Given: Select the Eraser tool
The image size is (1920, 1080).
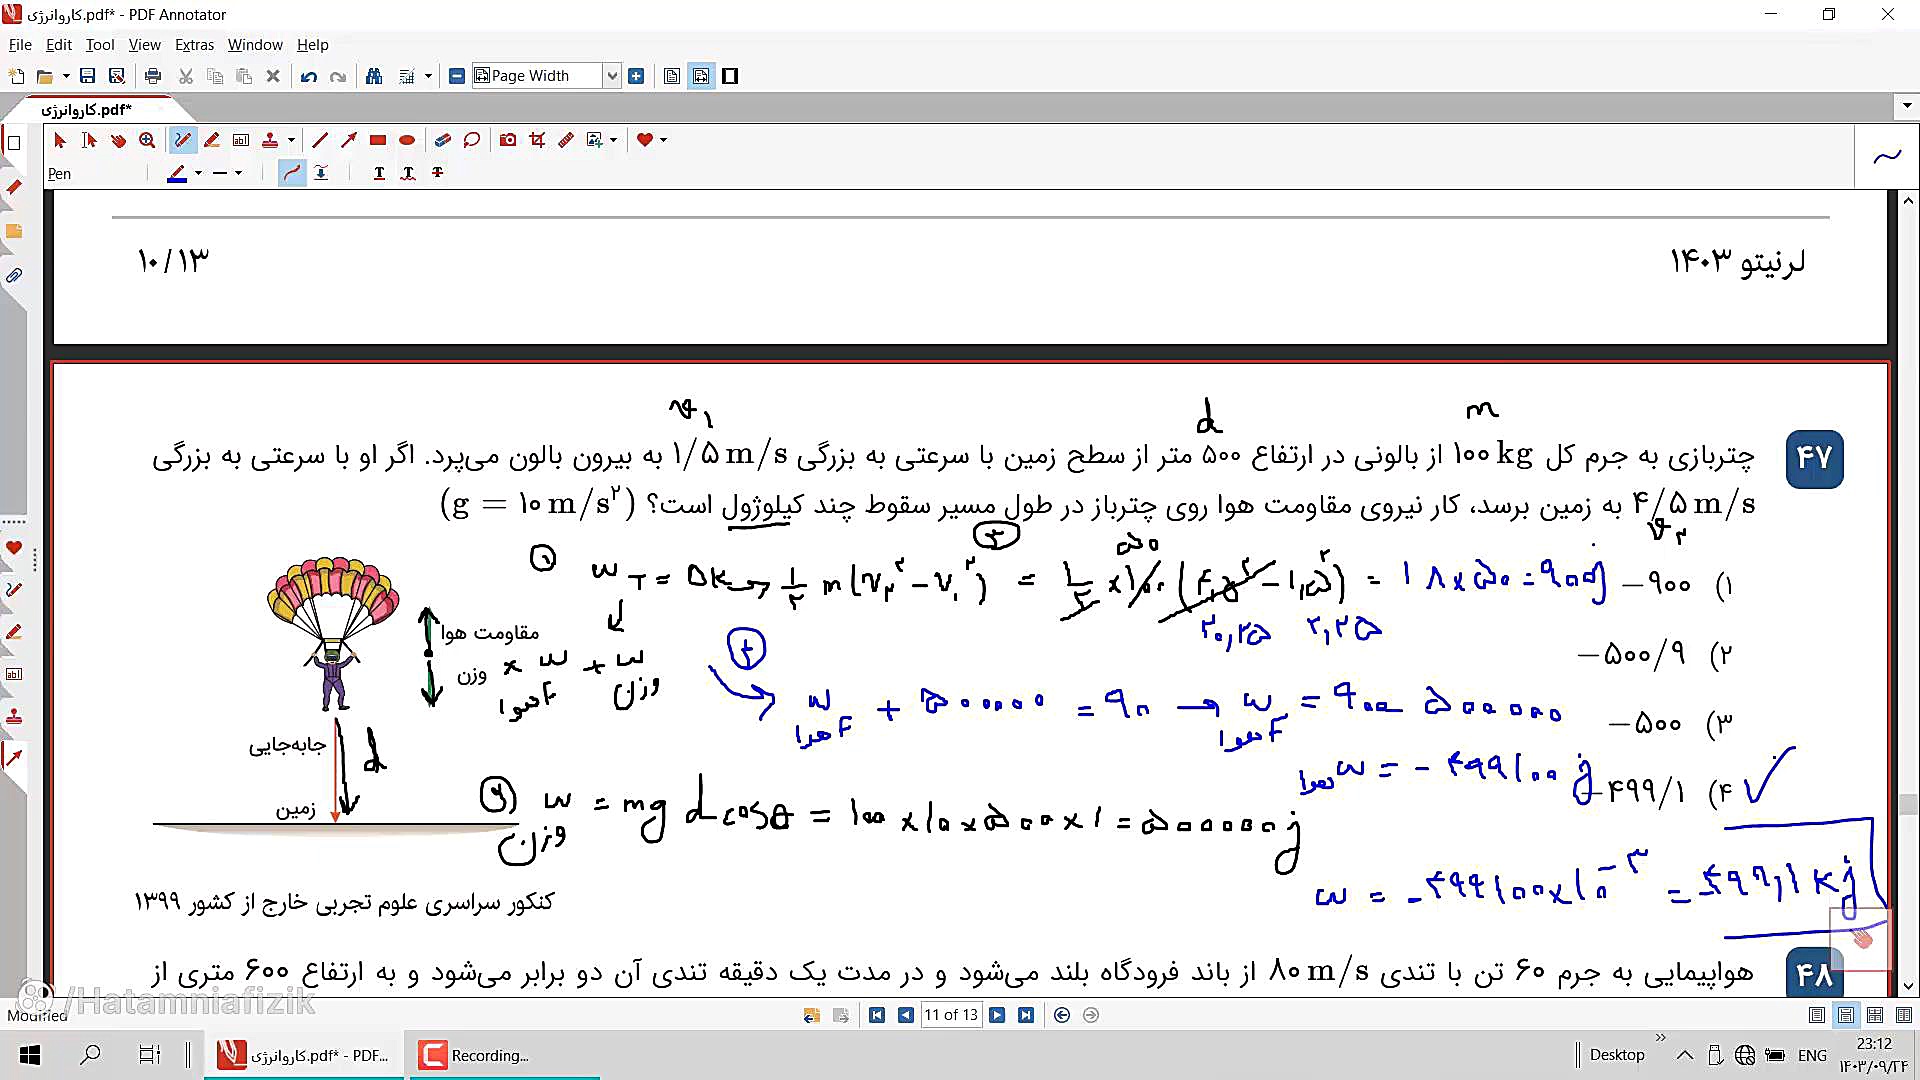Looking at the screenshot, I should tap(442, 140).
